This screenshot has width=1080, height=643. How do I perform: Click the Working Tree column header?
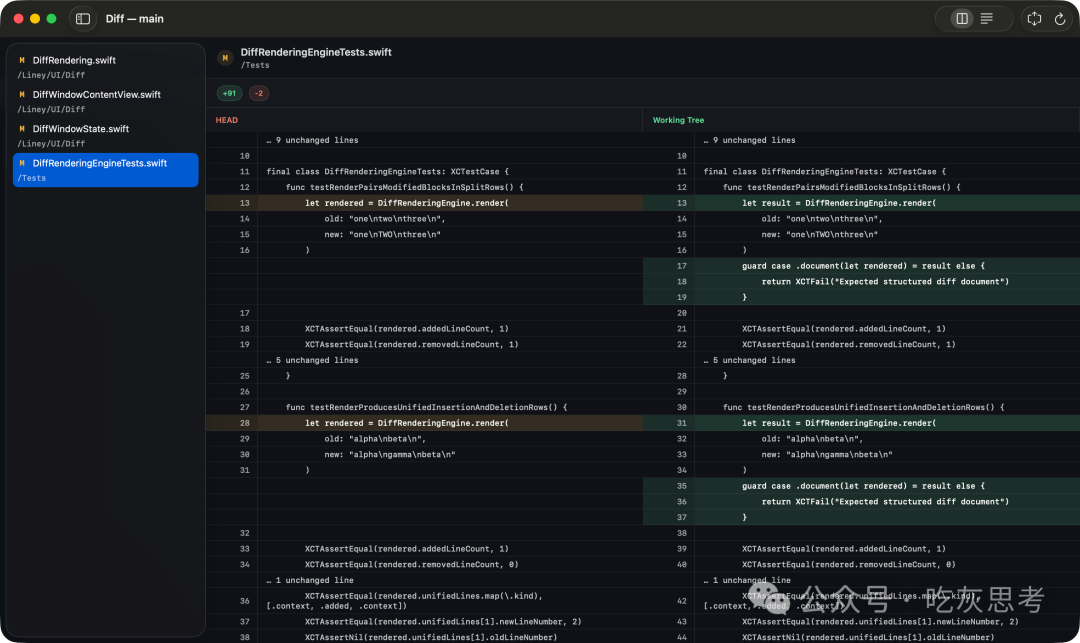point(678,120)
